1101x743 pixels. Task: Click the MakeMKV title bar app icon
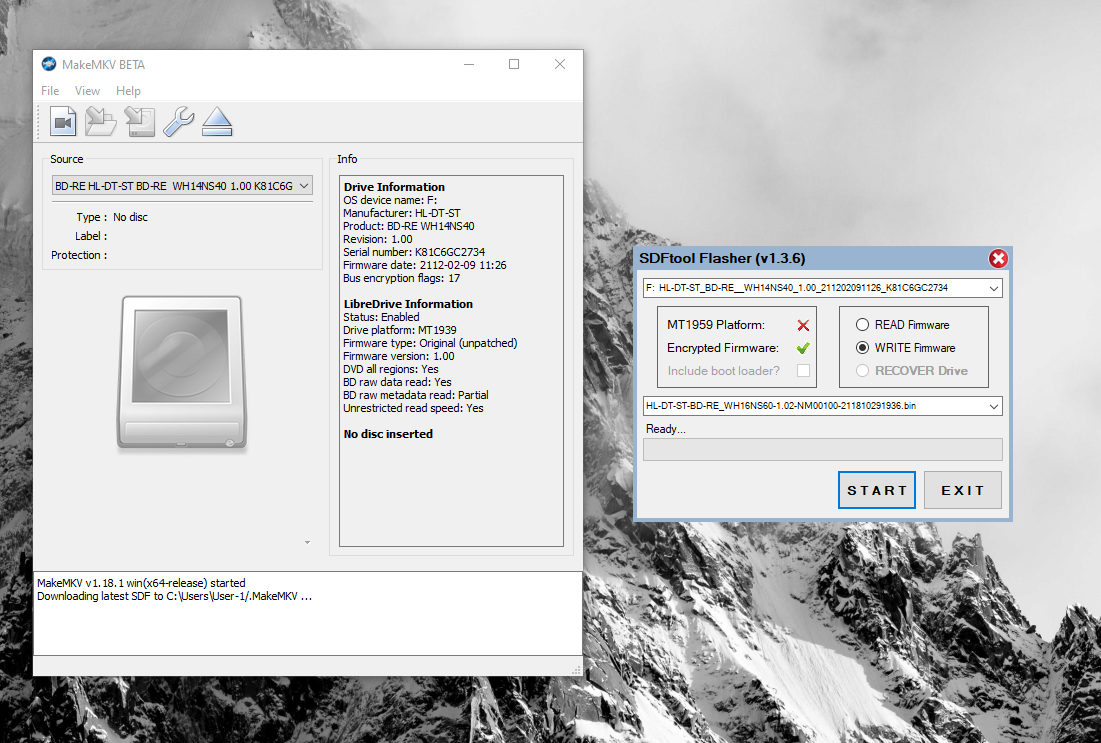click(x=48, y=64)
